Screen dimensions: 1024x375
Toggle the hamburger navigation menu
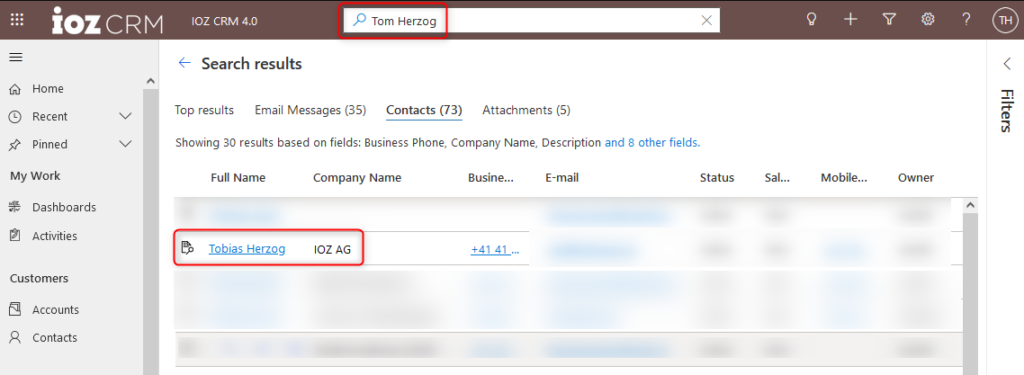pyautogui.click(x=16, y=57)
